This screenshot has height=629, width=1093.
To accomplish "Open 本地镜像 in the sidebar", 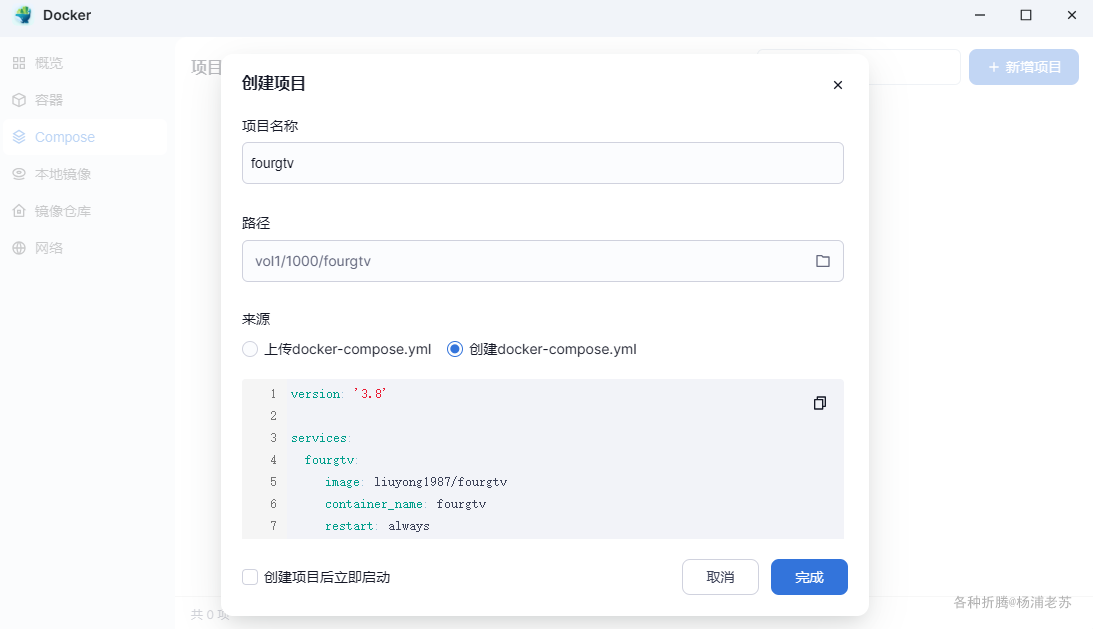I will tap(84, 174).
